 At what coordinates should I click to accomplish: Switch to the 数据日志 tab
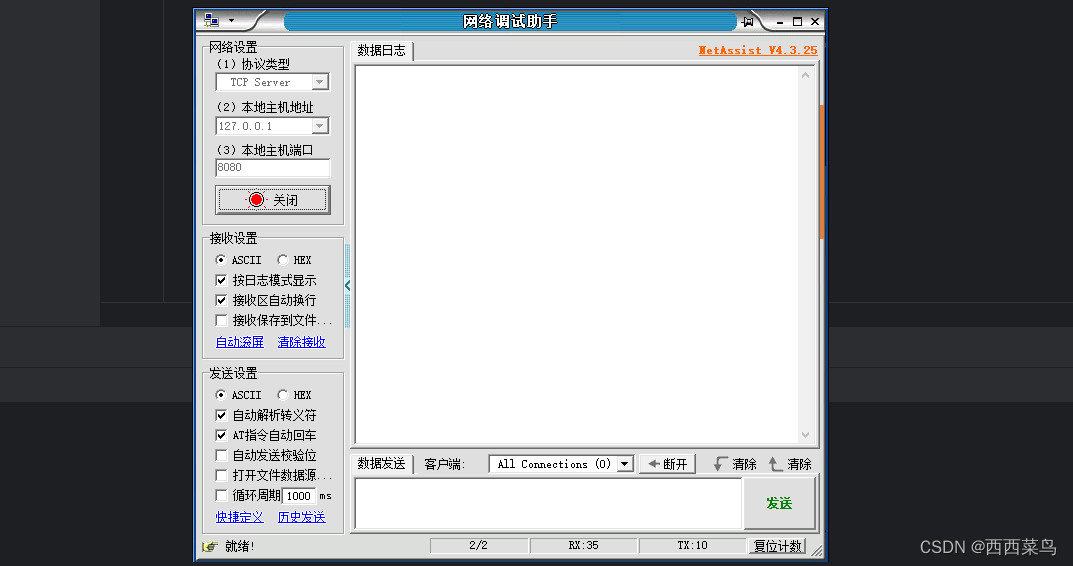tap(381, 51)
